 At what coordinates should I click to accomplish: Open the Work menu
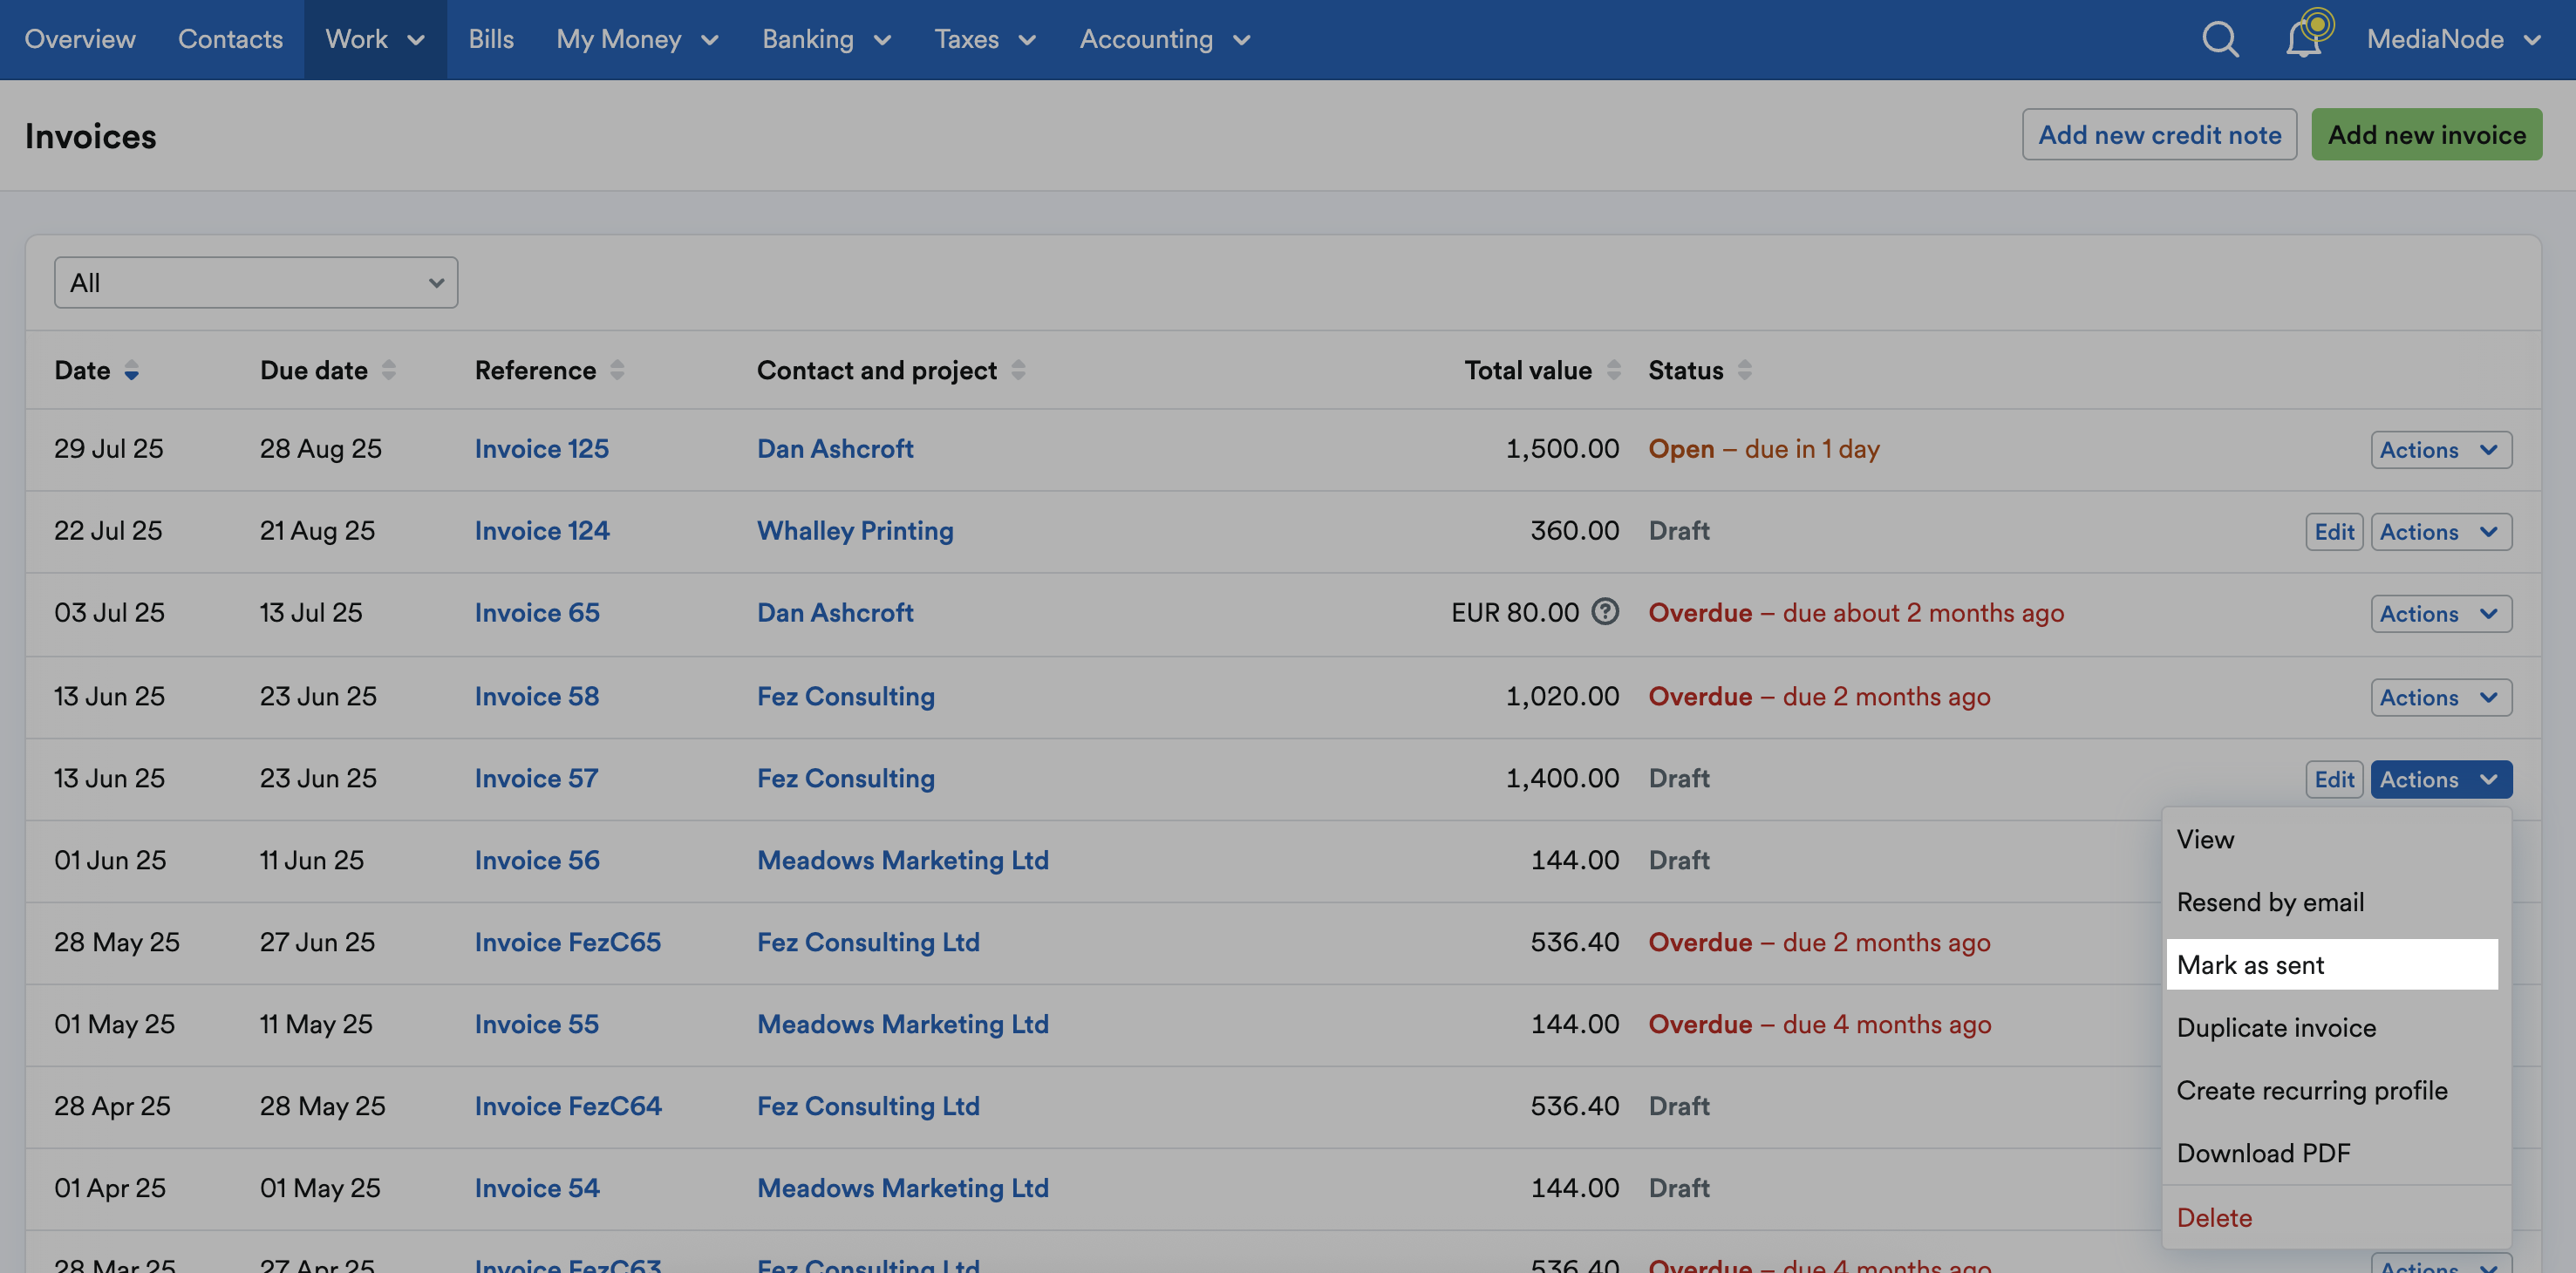coord(375,40)
